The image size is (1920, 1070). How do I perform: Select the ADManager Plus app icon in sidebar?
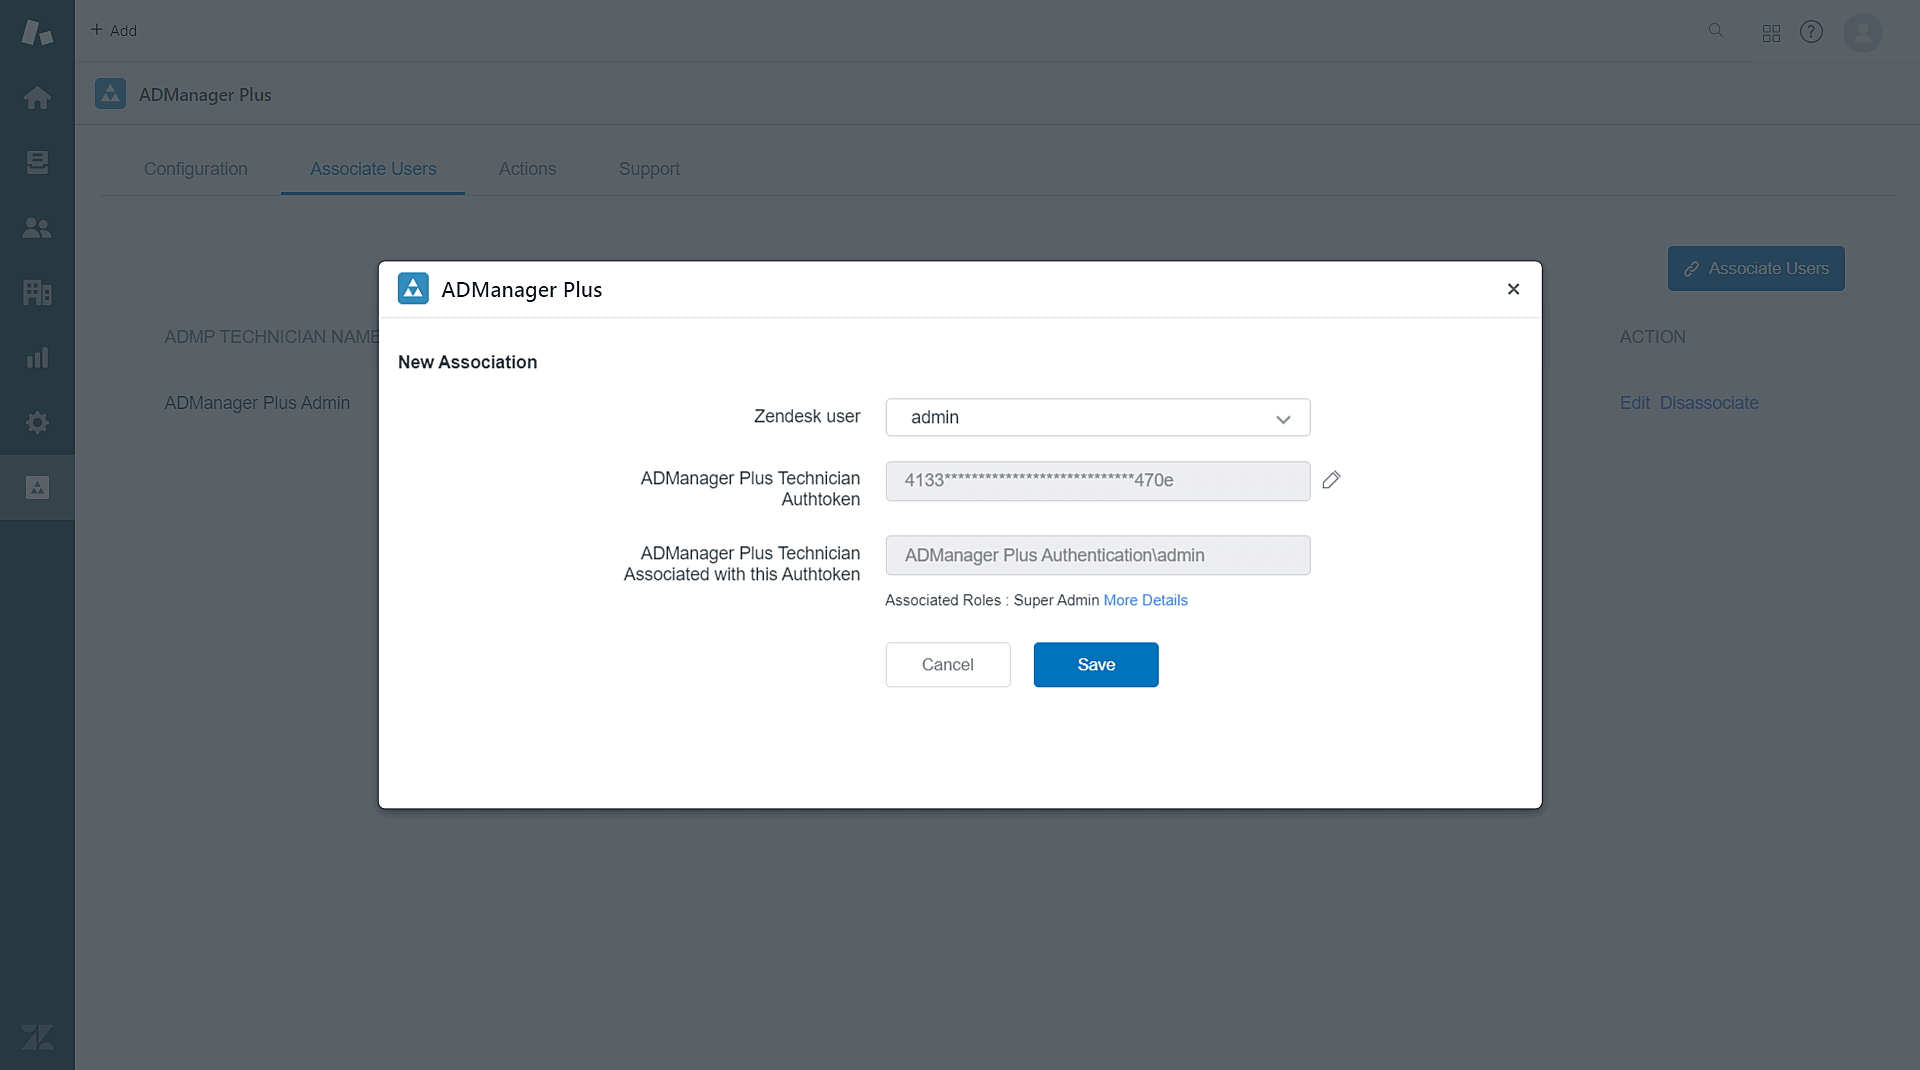coord(37,488)
